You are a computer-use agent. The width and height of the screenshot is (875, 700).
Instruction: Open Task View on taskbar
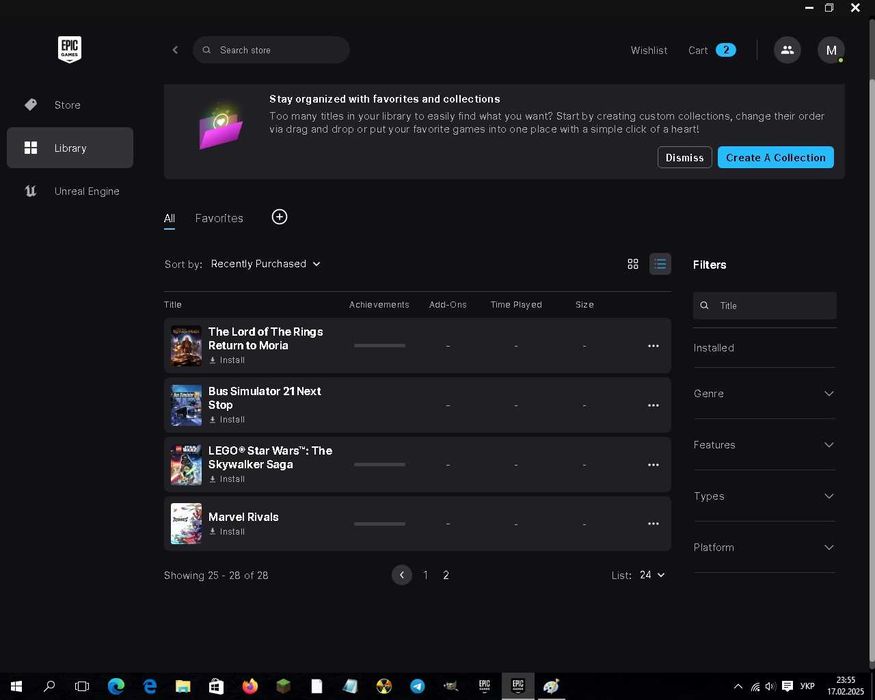(x=82, y=686)
